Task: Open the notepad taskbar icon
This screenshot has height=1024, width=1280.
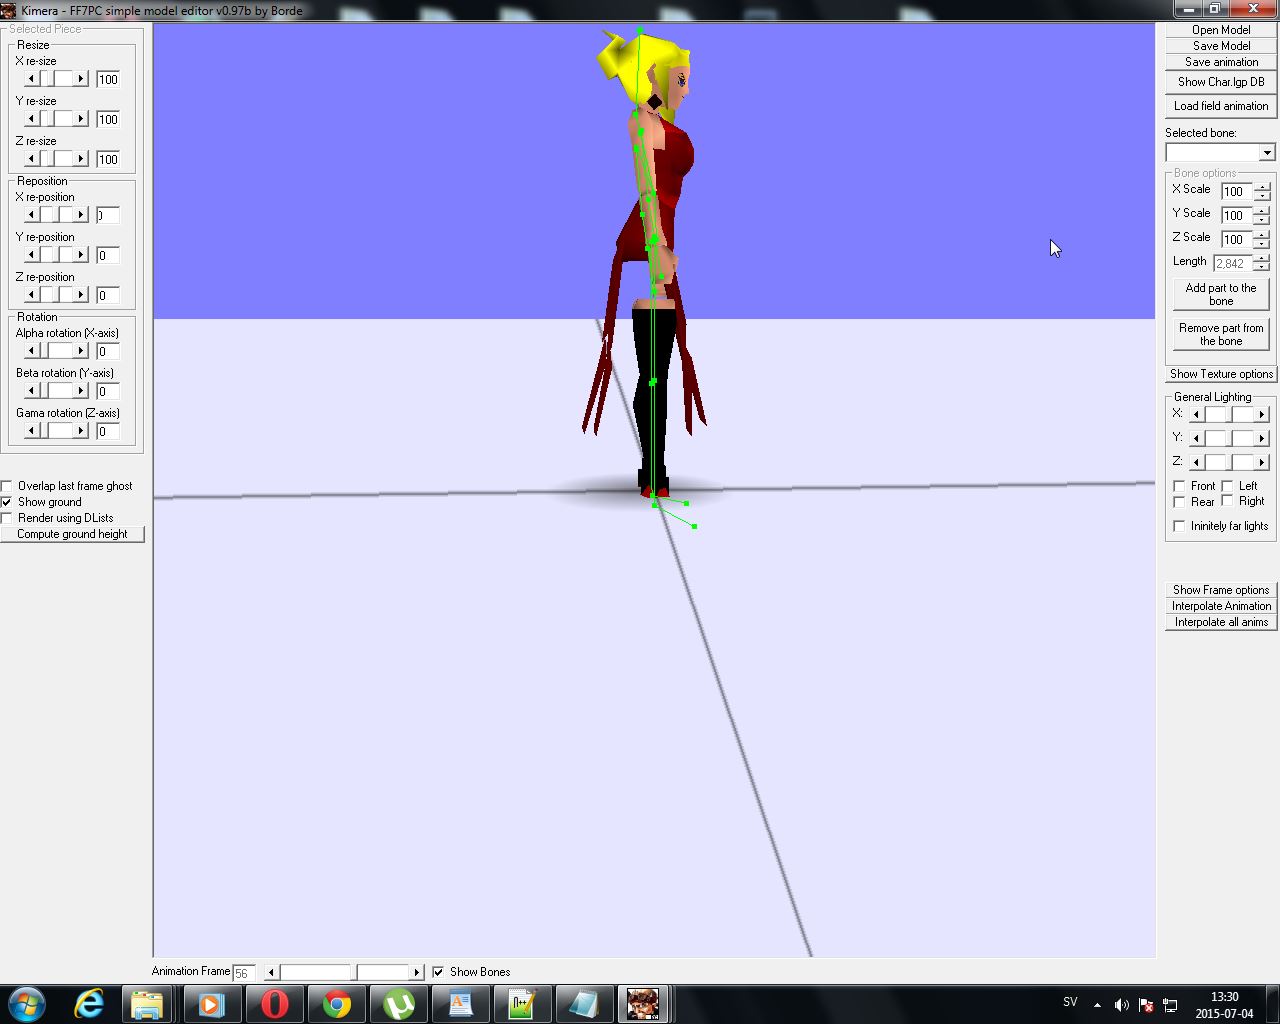Action: [x=584, y=1004]
